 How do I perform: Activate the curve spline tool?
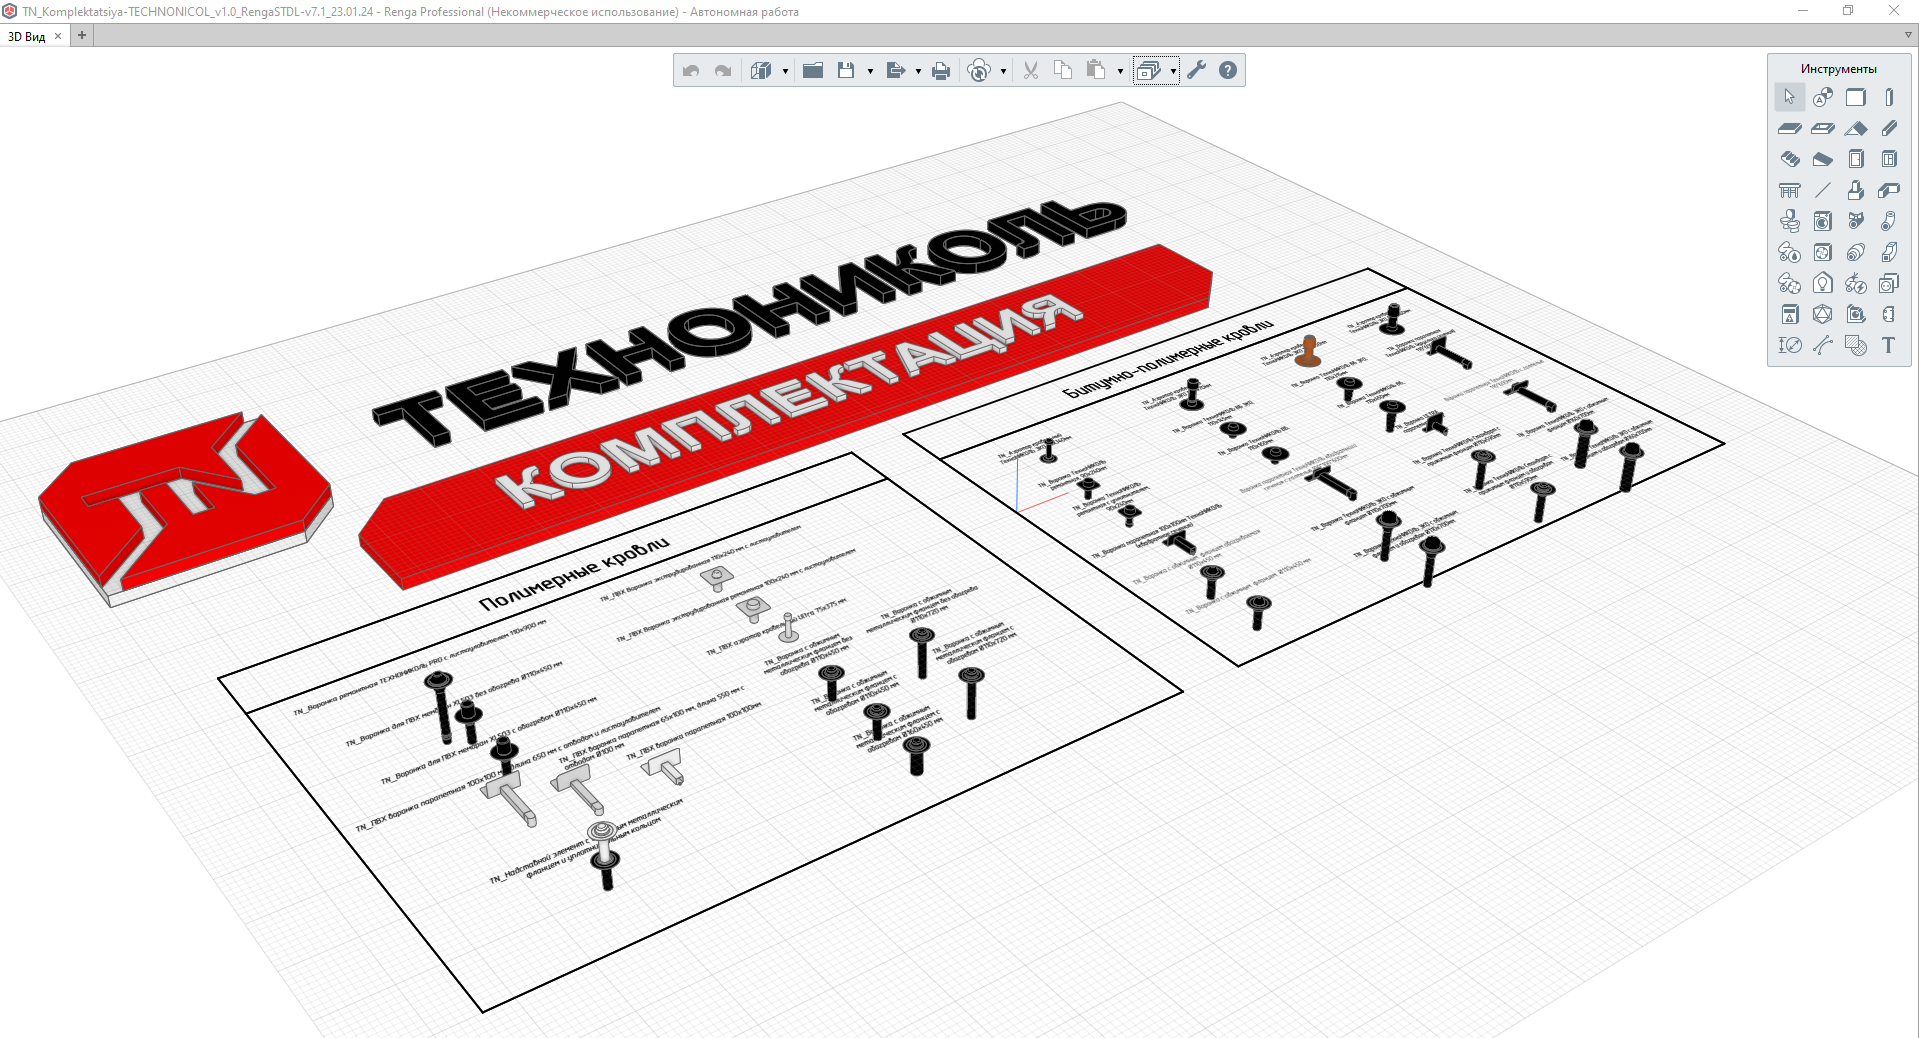point(1823,345)
